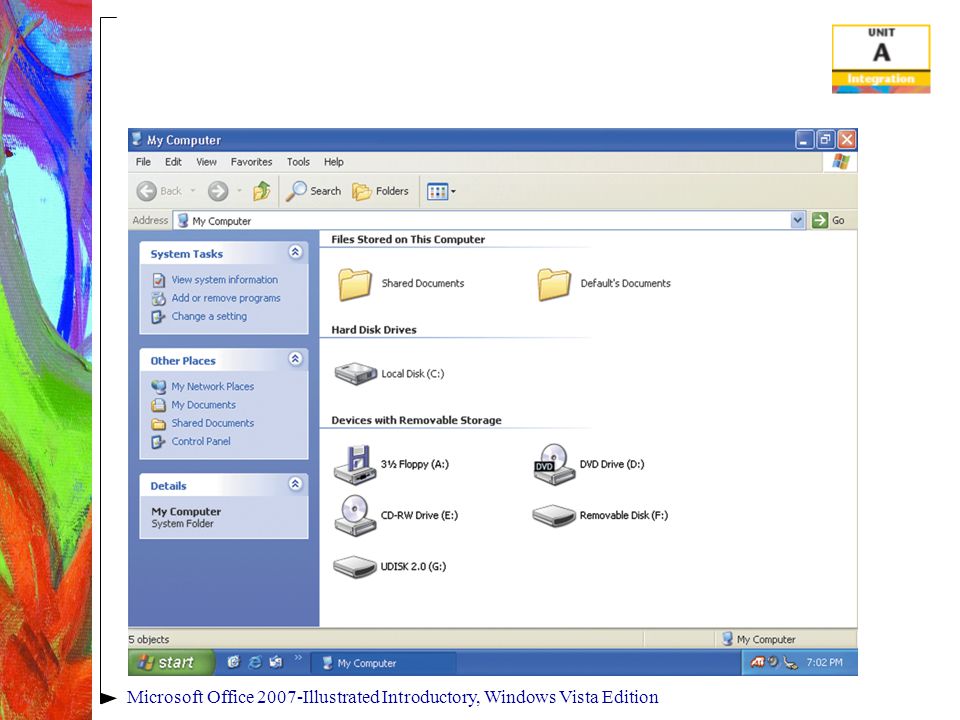960x720 pixels.
Task: Select the DVD Drive (D:) icon
Action: [x=553, y=465]
